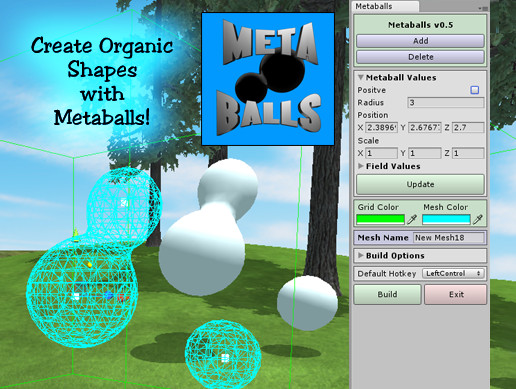The height and width of the screenshot is (389, 516).
Task: Click the 'Default Hotkey' label
Action: pos(387,274)
